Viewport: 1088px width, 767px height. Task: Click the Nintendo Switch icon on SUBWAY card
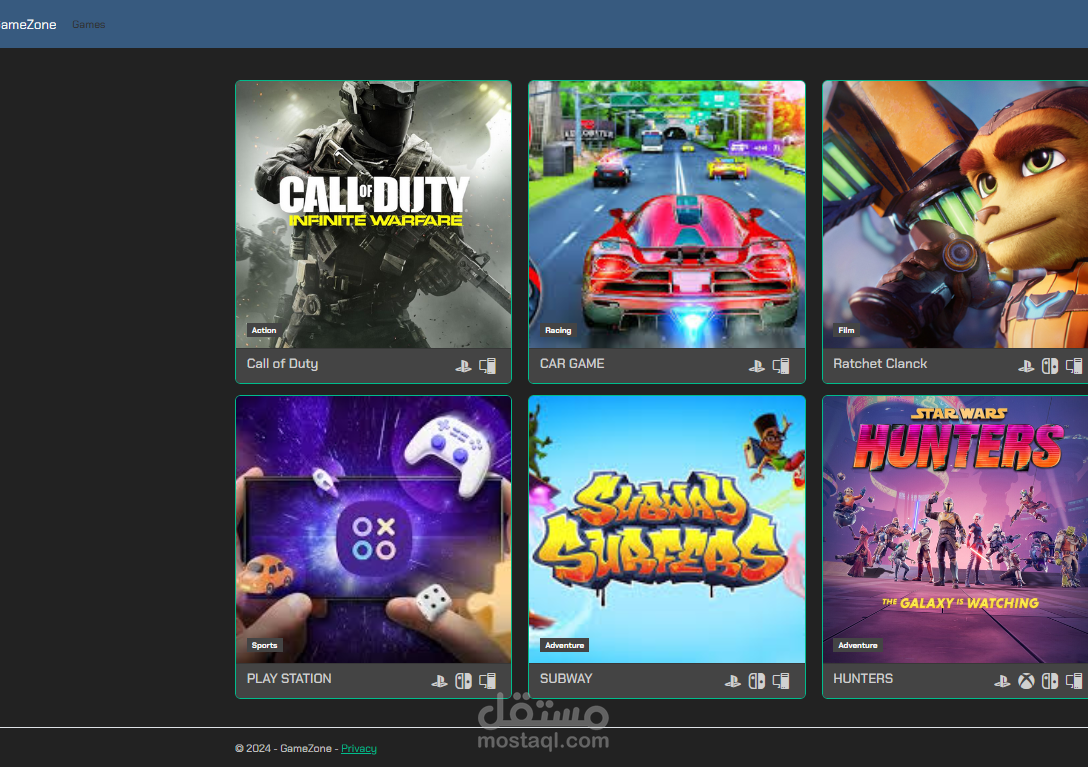(x=757, y=681)
